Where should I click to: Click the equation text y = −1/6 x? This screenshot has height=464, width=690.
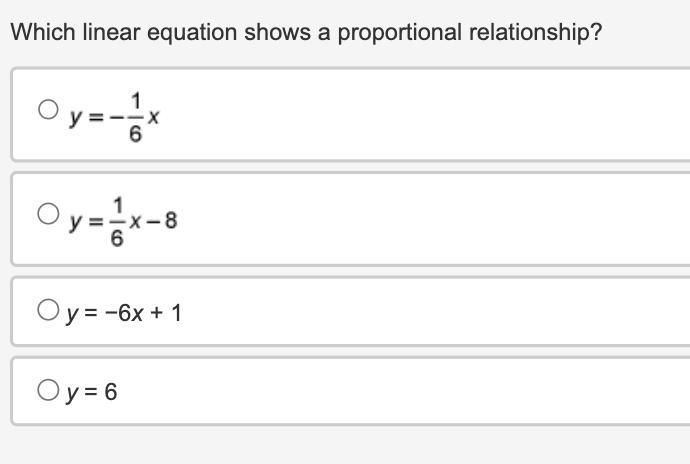coord(114,117)
